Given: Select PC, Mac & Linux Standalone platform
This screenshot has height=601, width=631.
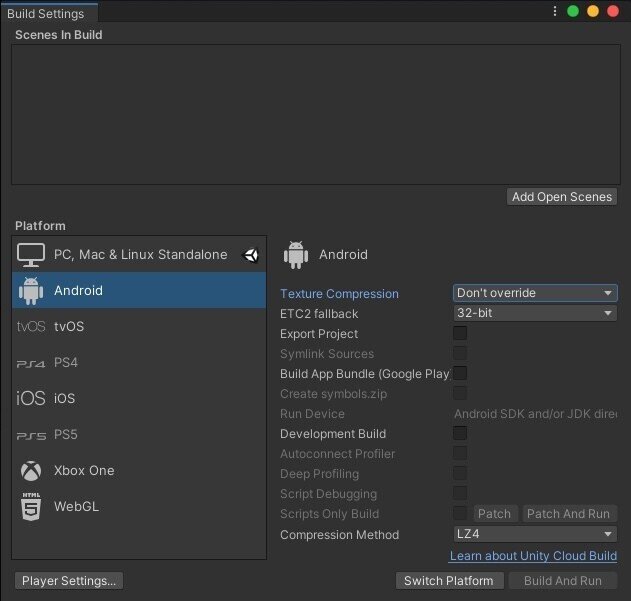Looking at the screenshot, I should pos(139,254).
